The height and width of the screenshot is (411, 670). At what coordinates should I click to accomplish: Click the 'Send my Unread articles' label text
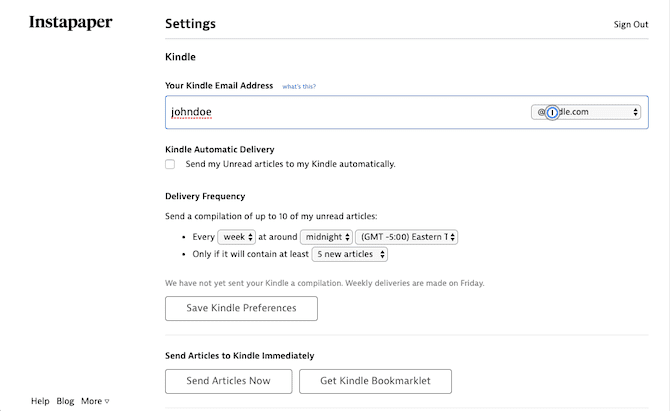[x=290, y=164]
